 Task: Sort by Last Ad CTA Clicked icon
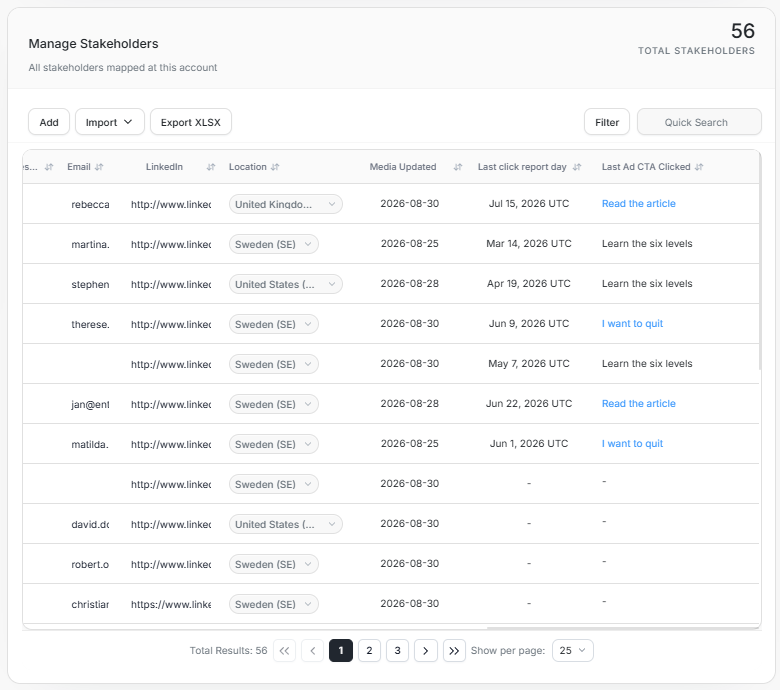pos(699,167)
